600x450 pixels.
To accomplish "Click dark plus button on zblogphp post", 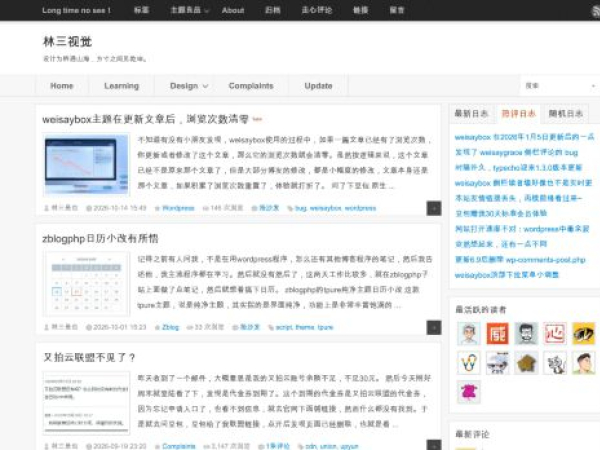I will pos(434,328).
